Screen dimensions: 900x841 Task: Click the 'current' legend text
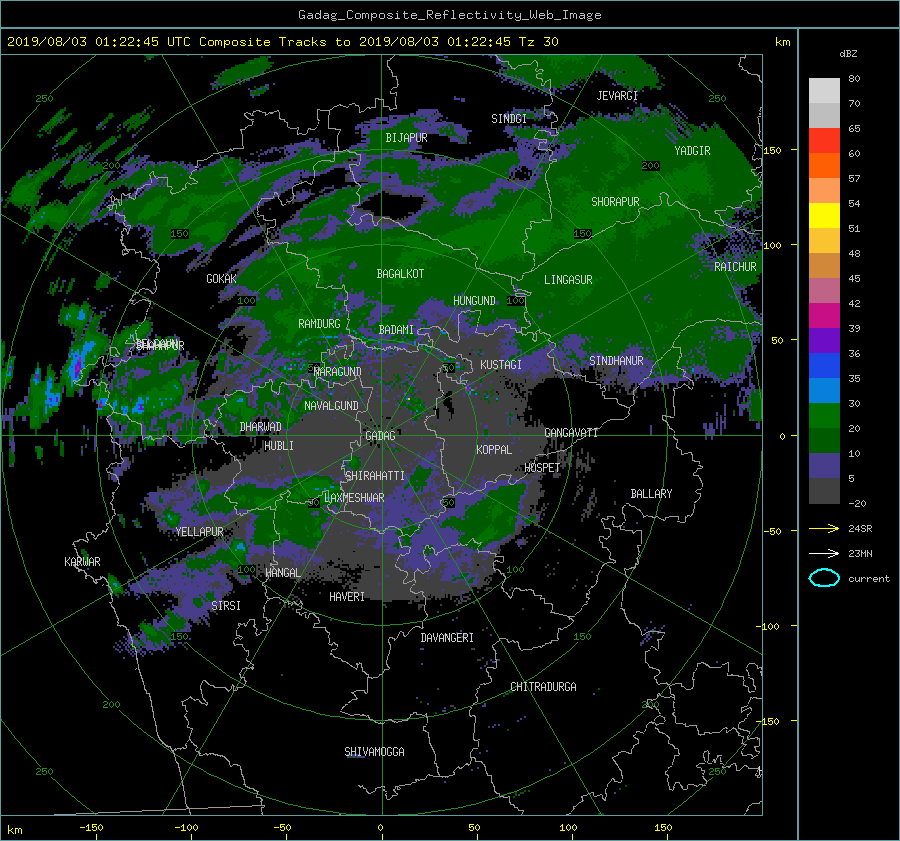tap(869, 579)
